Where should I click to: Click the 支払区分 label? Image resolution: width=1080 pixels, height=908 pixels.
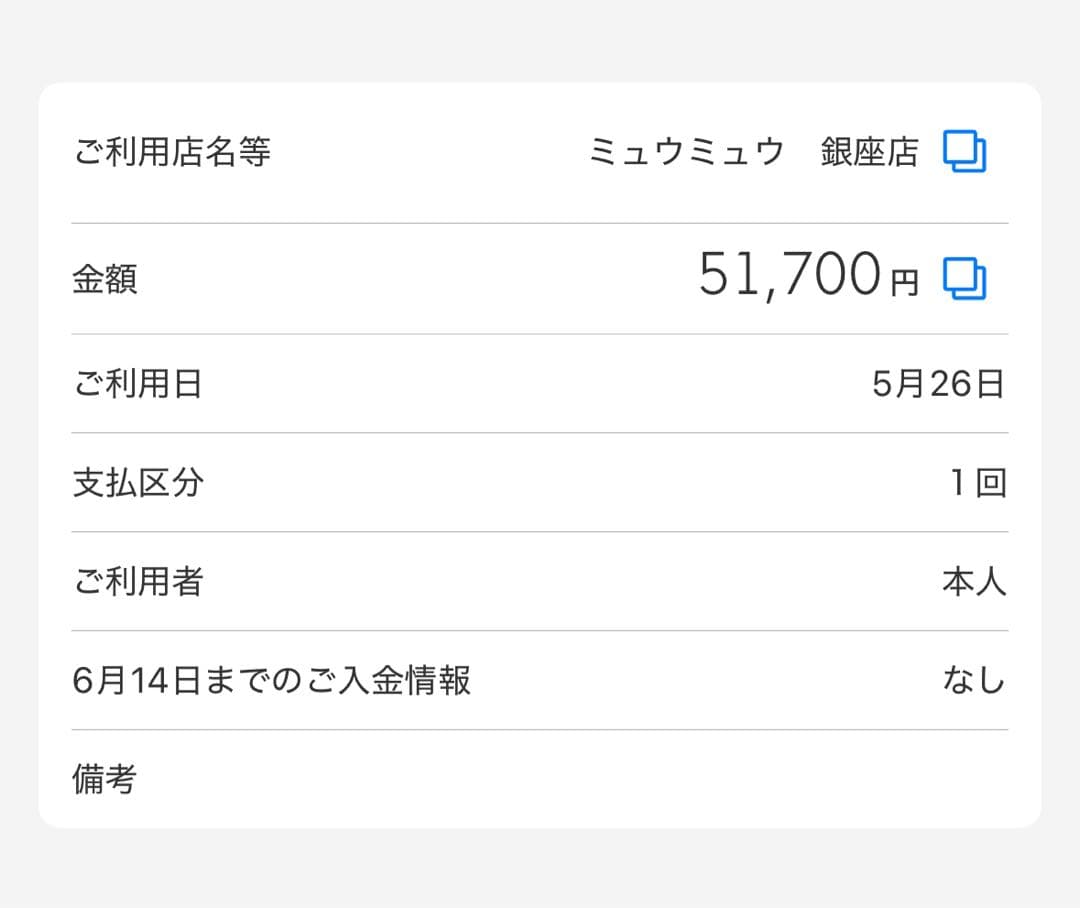[x=138, y=483]
